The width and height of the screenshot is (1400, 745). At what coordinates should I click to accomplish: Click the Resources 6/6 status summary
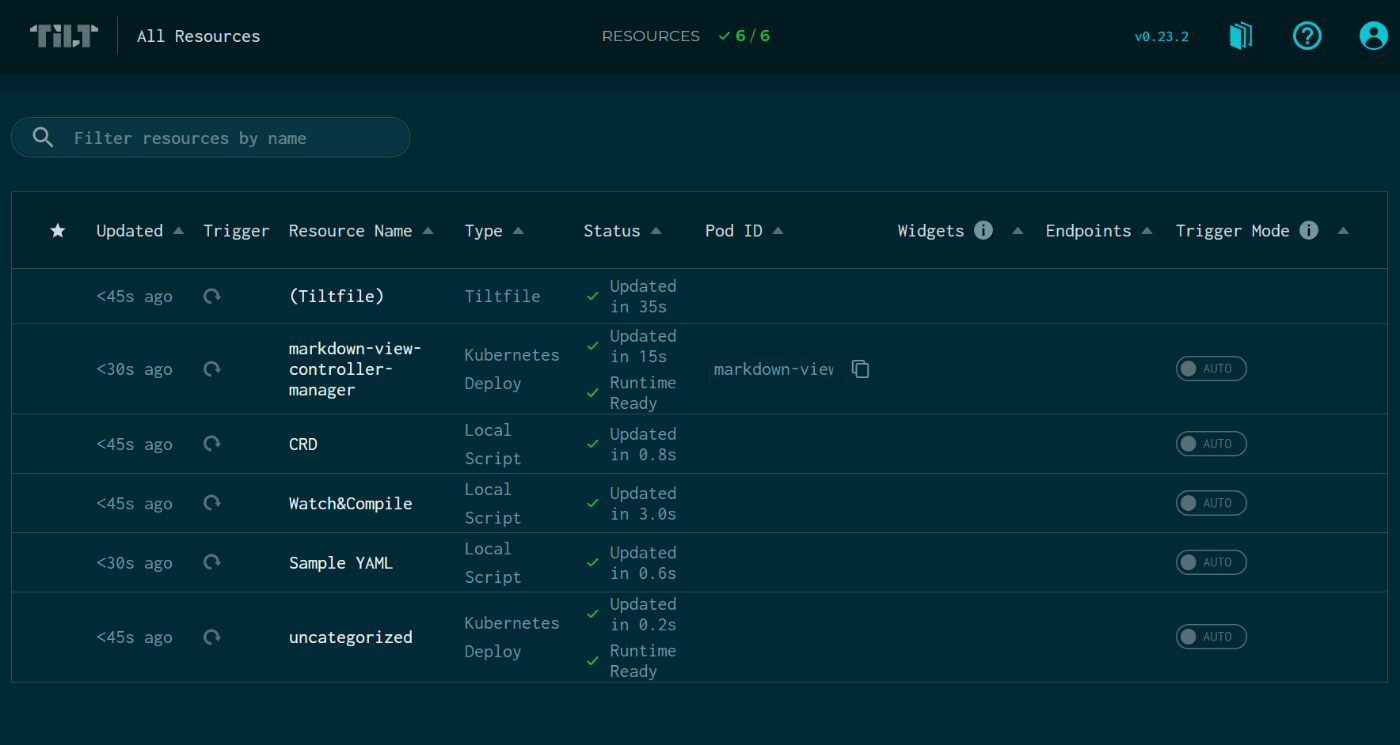point(686,36)
